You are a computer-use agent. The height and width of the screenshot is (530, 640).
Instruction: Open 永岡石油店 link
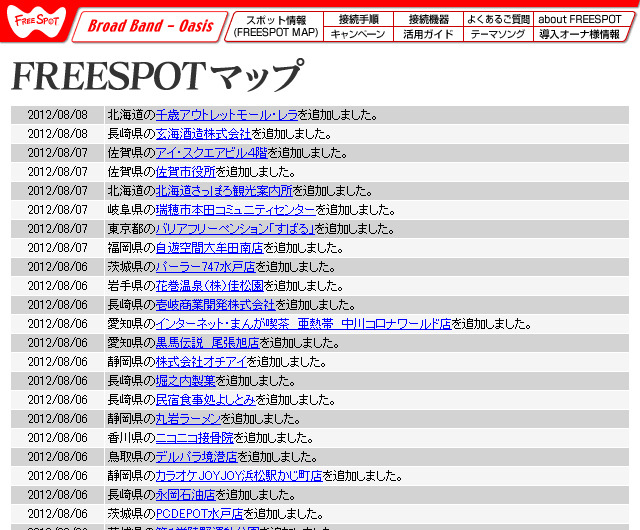(x=186, y=494)
